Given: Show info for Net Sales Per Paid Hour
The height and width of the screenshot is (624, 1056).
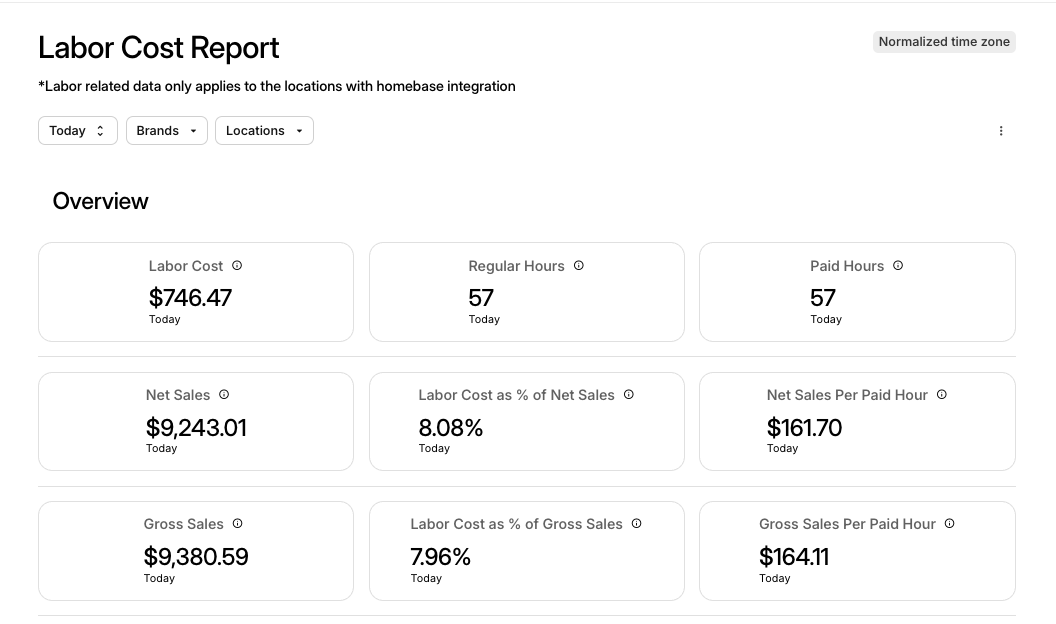Looking at the screenshot, I should pos(942,395).
